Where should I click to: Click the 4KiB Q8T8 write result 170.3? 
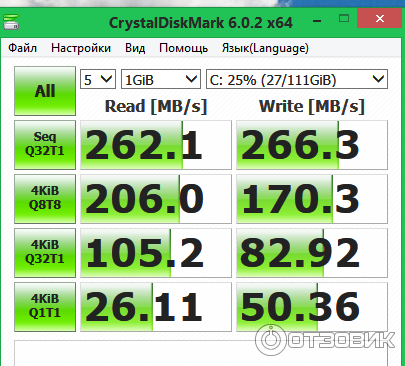pos(312,199)
